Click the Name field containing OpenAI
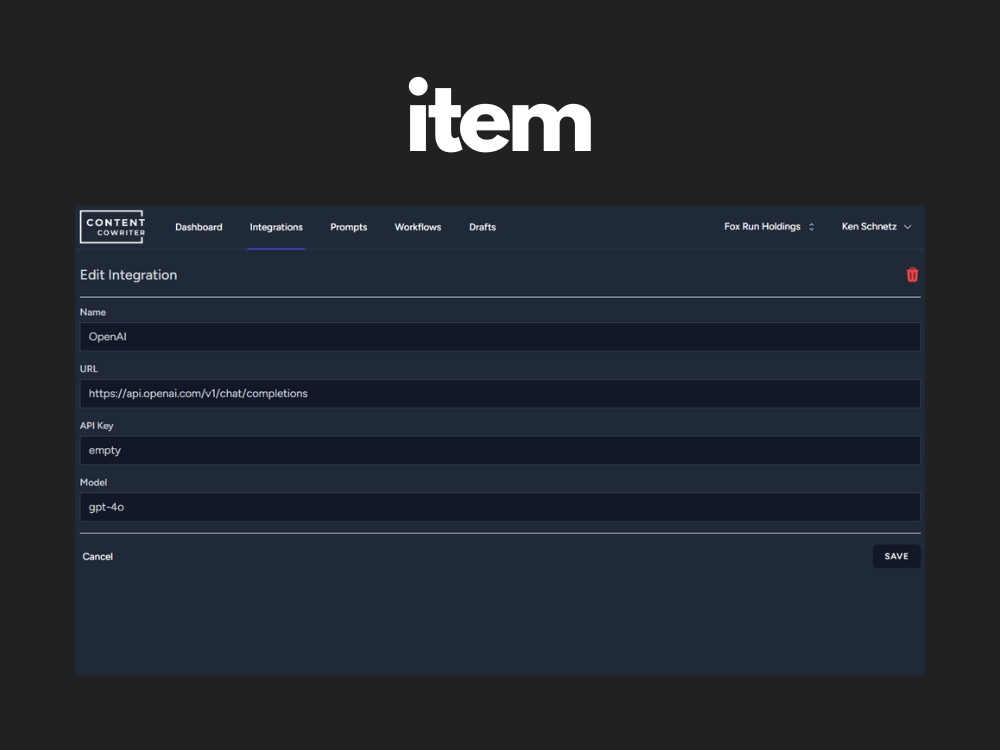Screen dimensions: 1000x750 coord(500,337)
